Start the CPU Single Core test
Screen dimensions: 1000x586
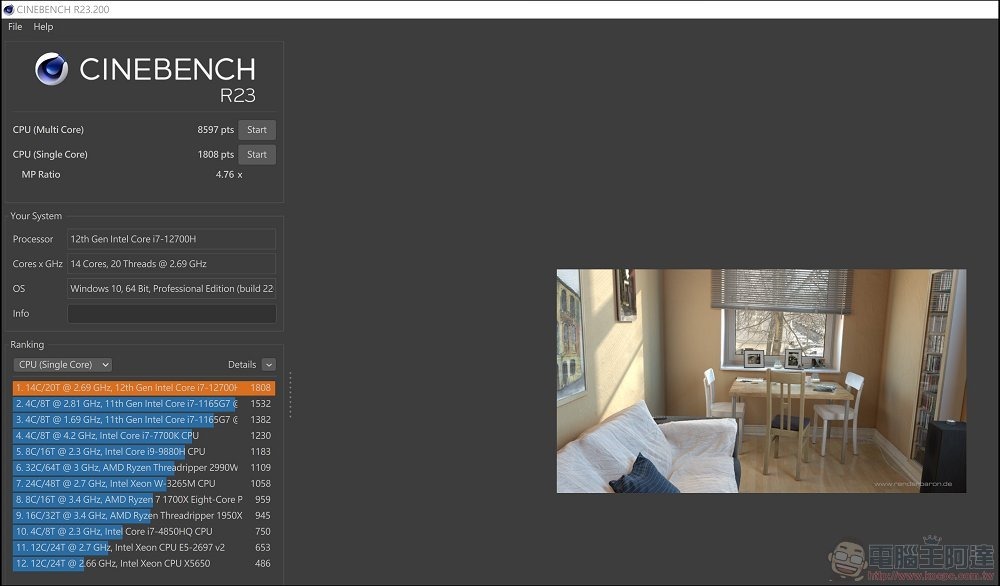[257, 155]
